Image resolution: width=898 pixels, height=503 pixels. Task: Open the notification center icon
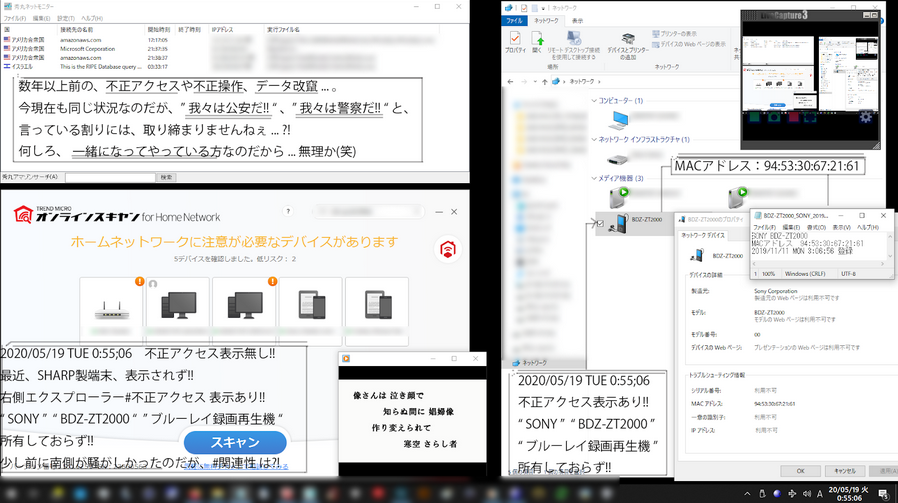tap(884, 494)
